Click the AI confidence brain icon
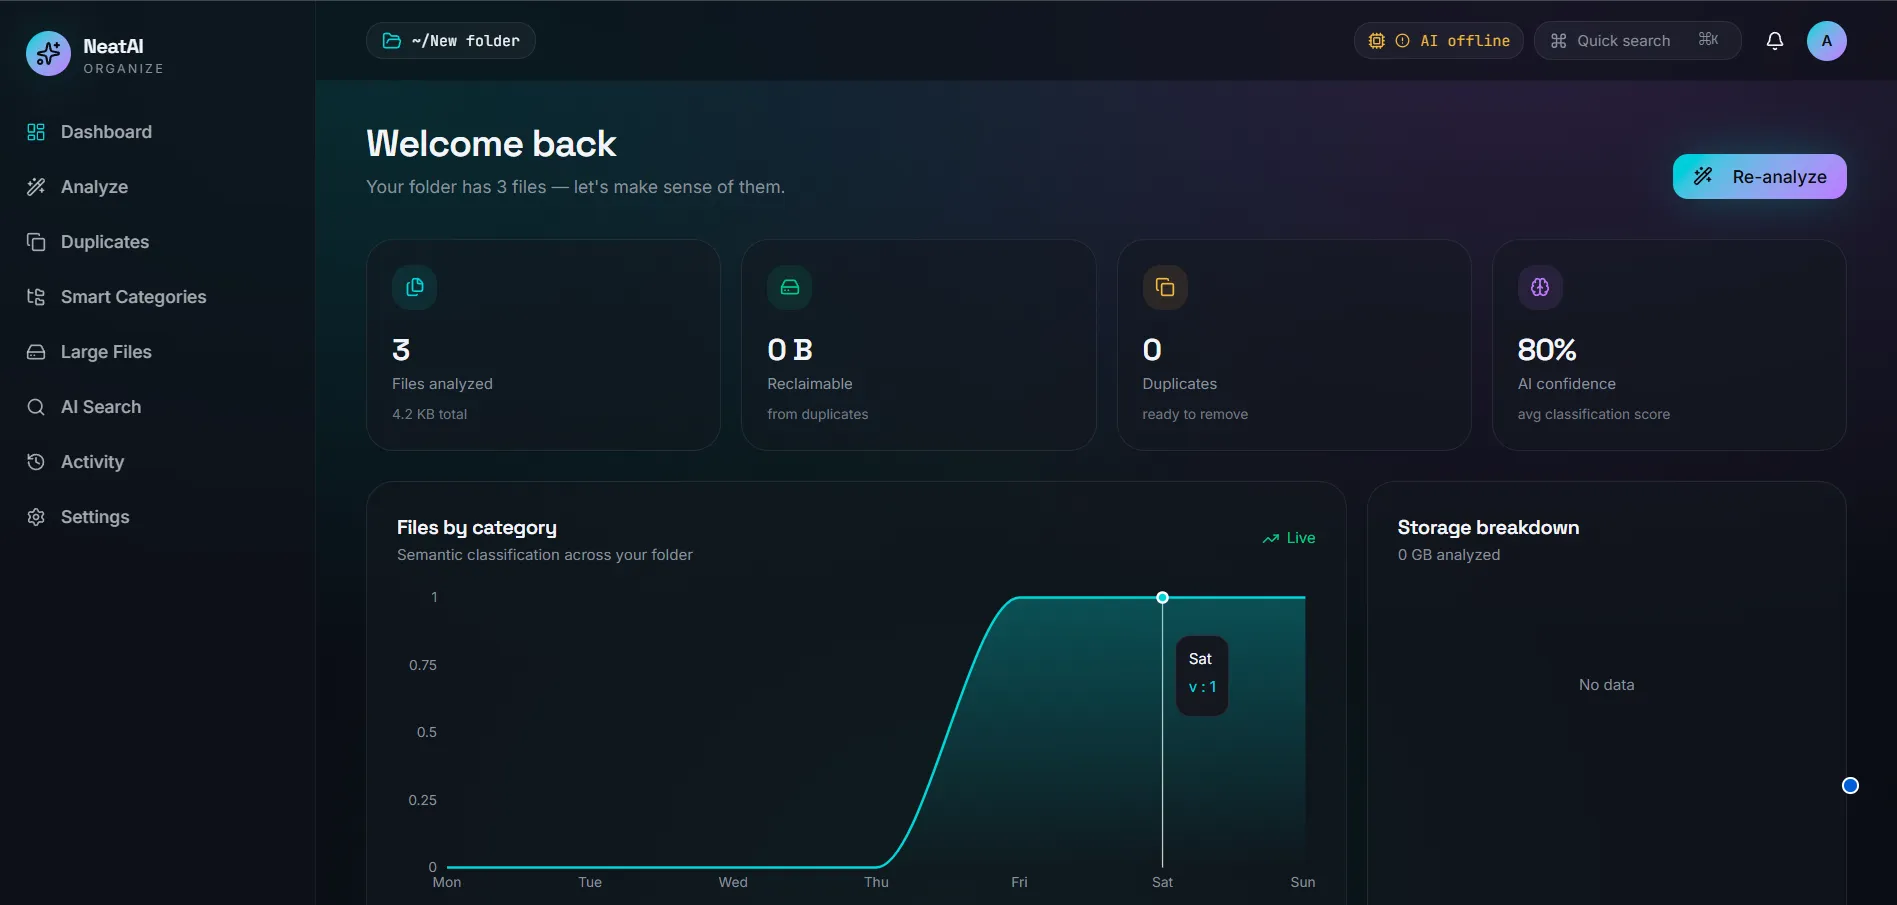 [1539, 287]
